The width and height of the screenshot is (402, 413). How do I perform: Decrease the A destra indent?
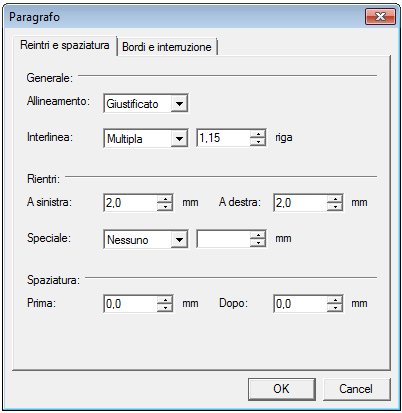[x=335, y=207]
